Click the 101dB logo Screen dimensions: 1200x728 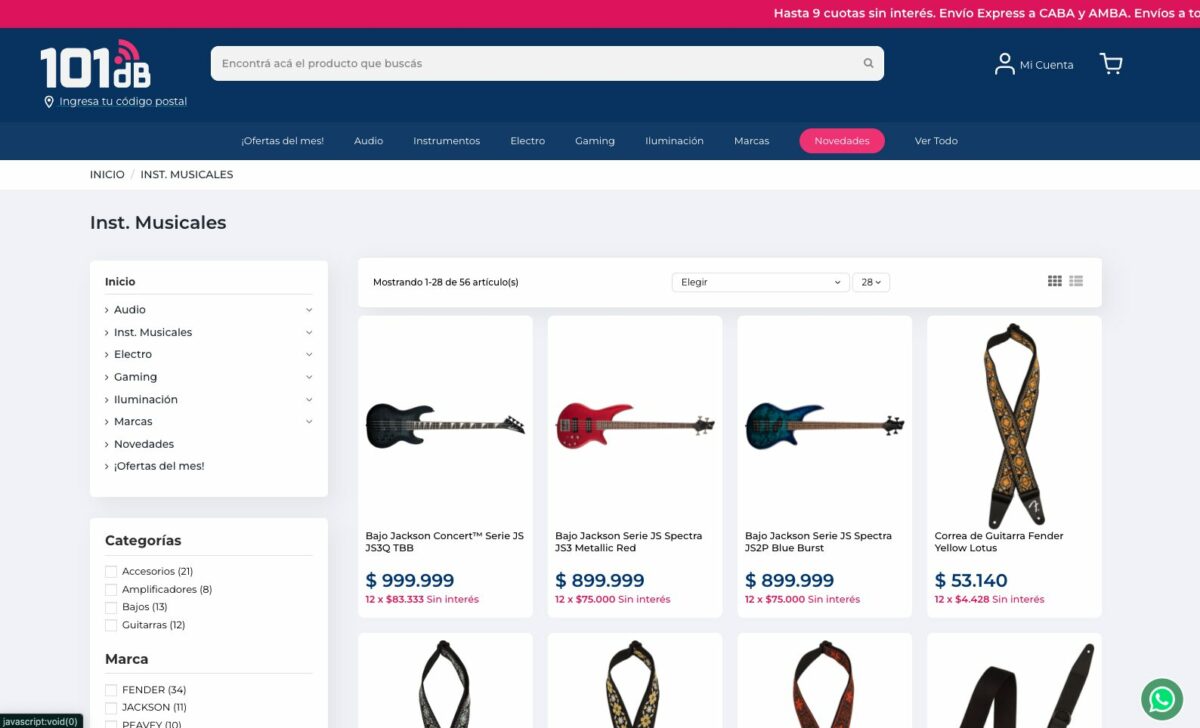point(95,64)
